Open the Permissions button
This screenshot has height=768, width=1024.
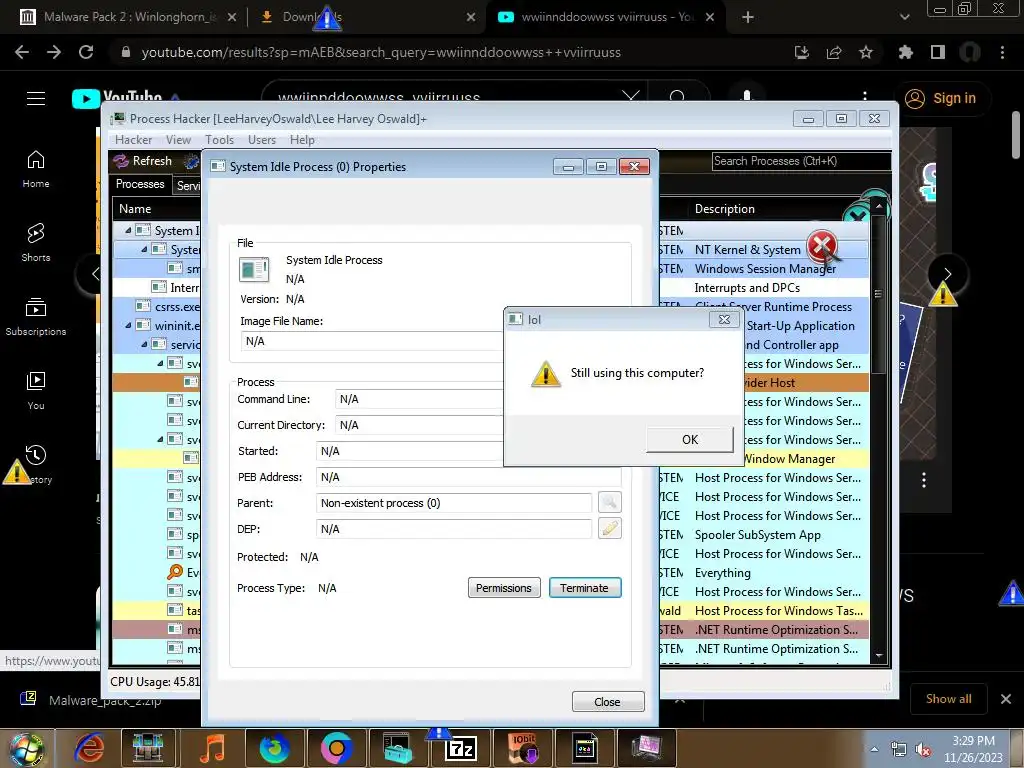coord(504,588)
